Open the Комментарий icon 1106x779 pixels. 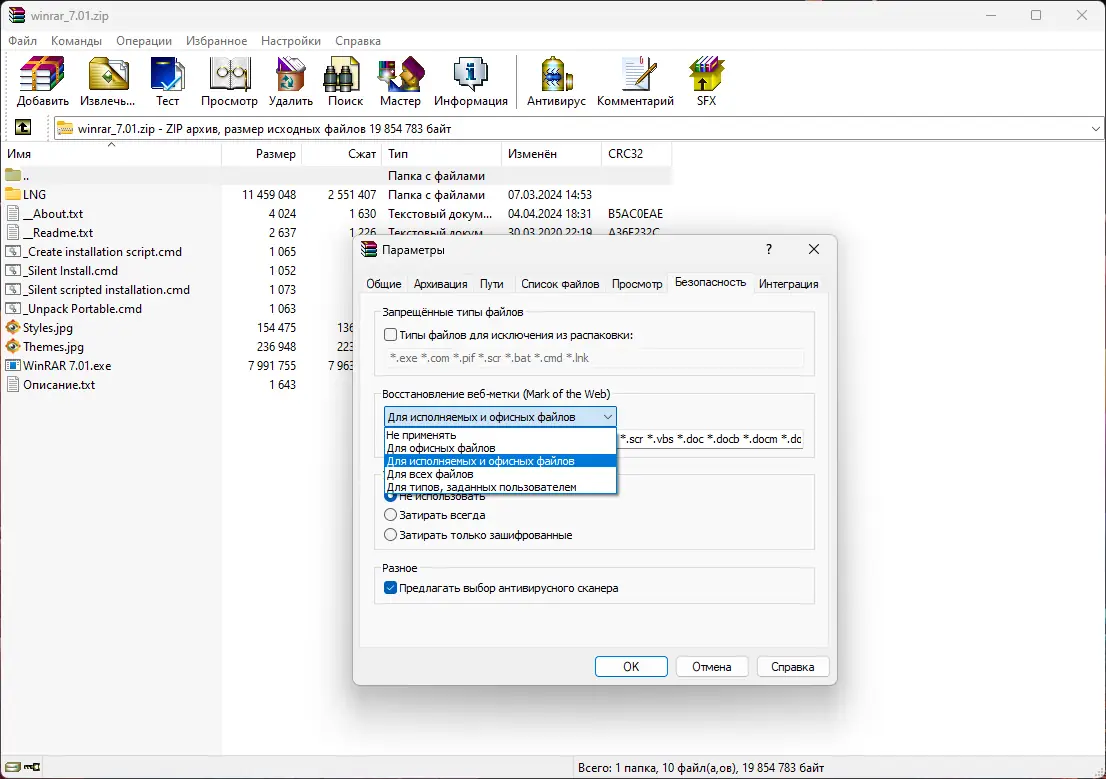(x=634, y=81)
